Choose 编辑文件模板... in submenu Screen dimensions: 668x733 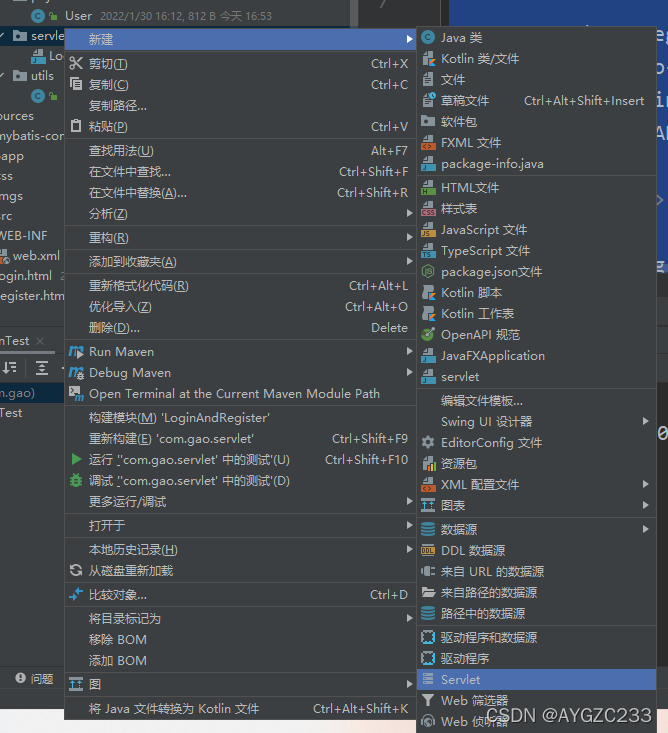[x=536, y=401]
